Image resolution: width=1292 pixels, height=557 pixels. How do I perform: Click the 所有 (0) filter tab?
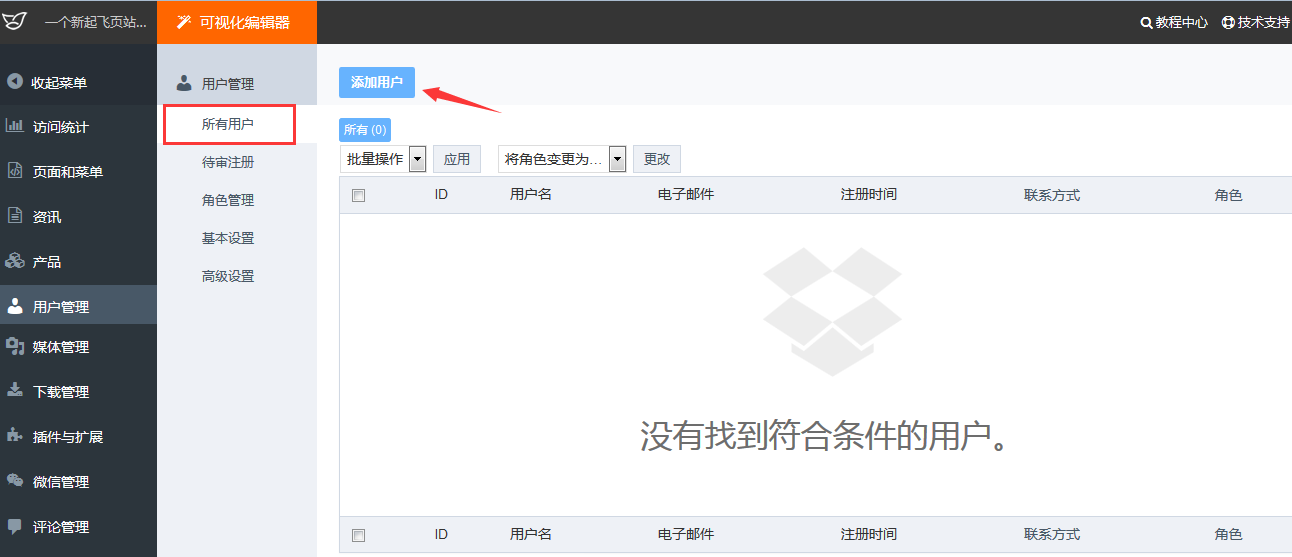(365, 130)
